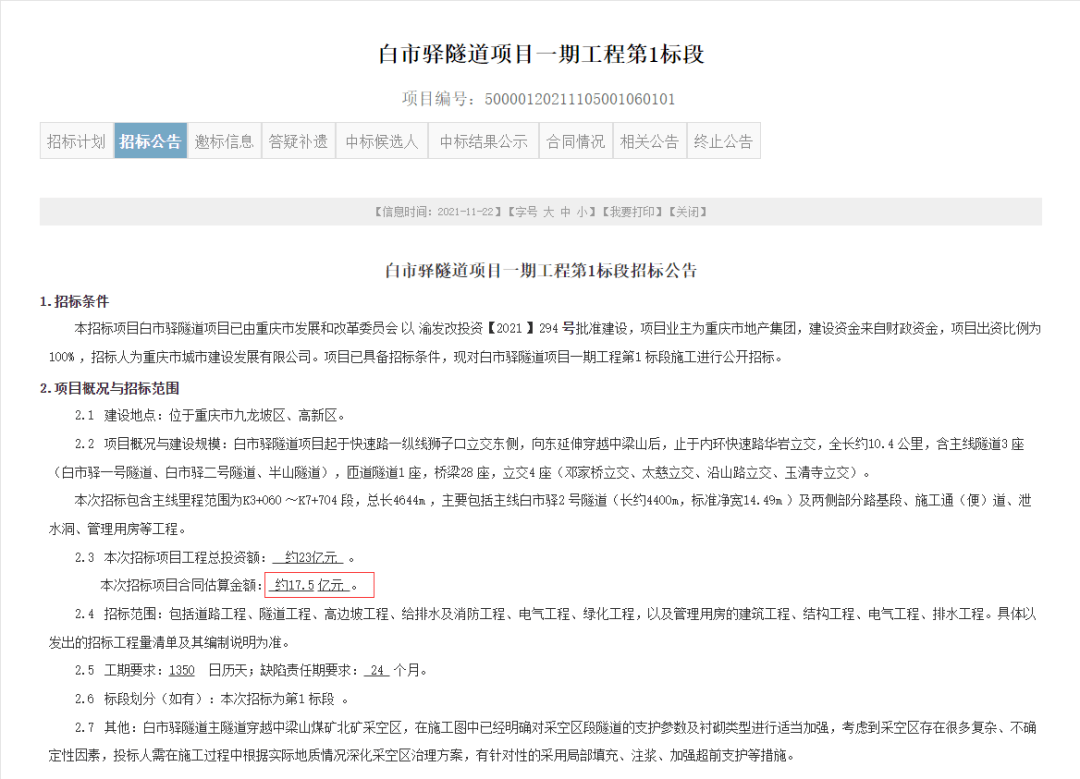Image resolution: width=1080 pixels, height=779 pixels.
Task: Click the underlined 1350 construction period value
Action: pyautogui.click(x=182, y=670)
